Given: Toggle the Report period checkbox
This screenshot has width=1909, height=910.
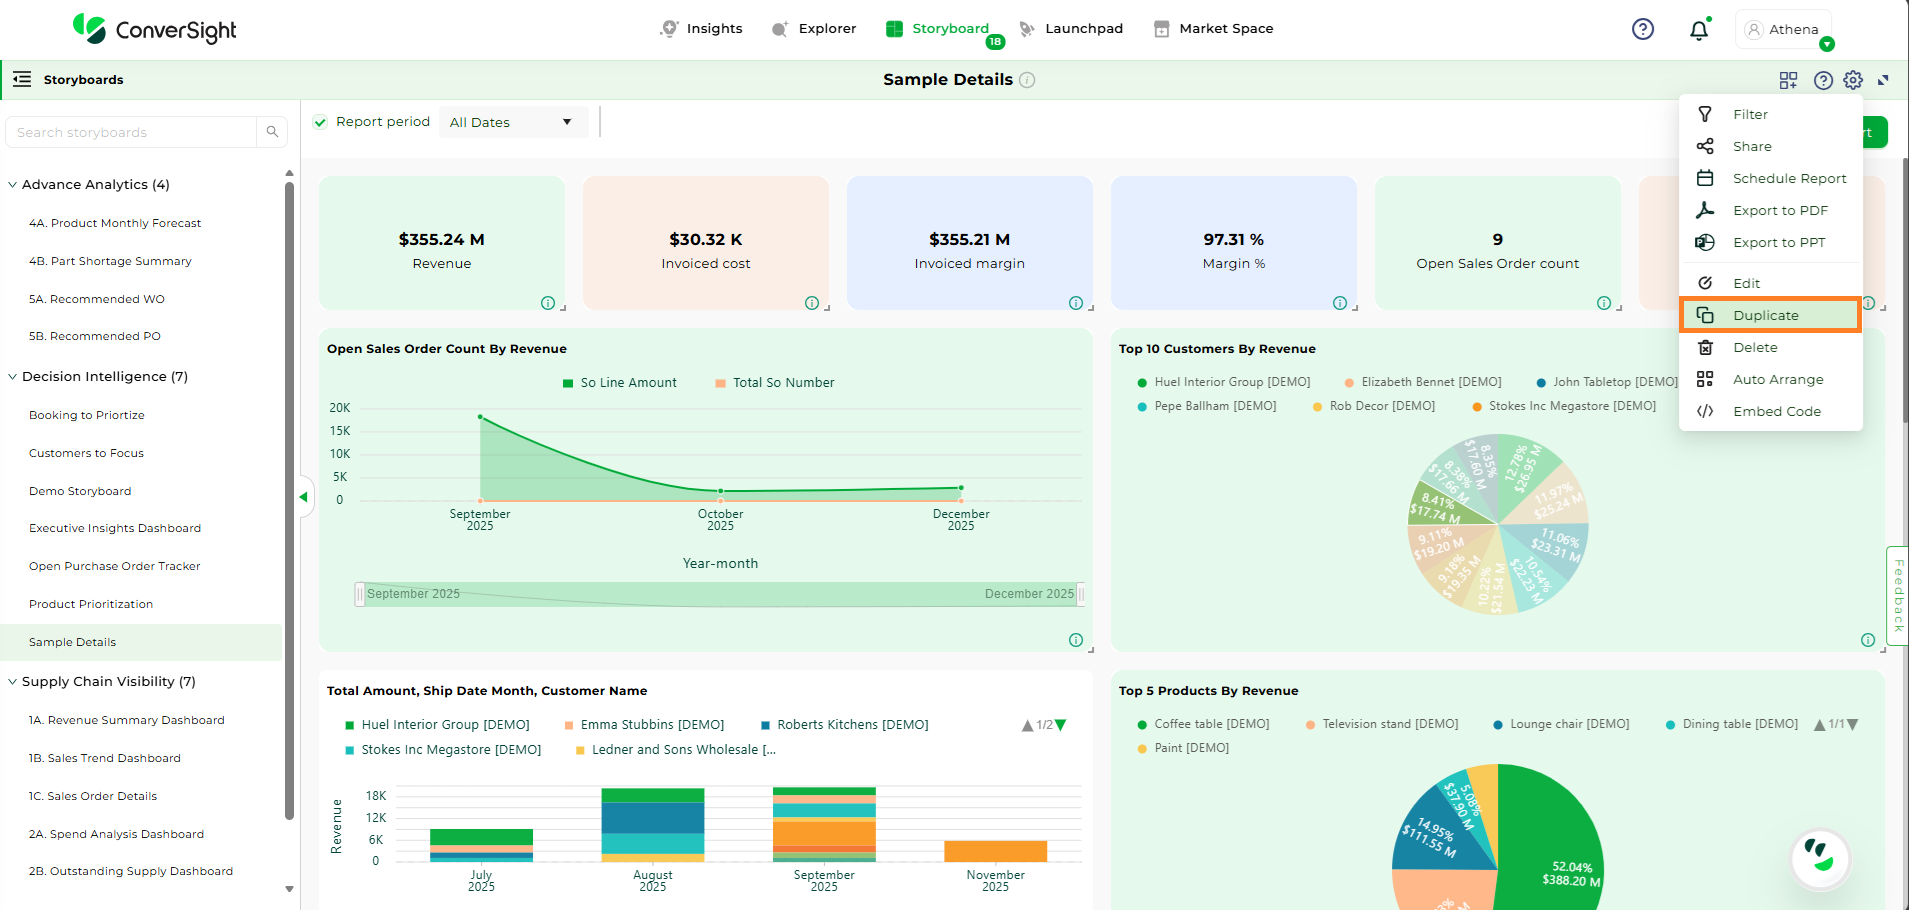Looking at the screenshot, I should (x=321, y=122).
